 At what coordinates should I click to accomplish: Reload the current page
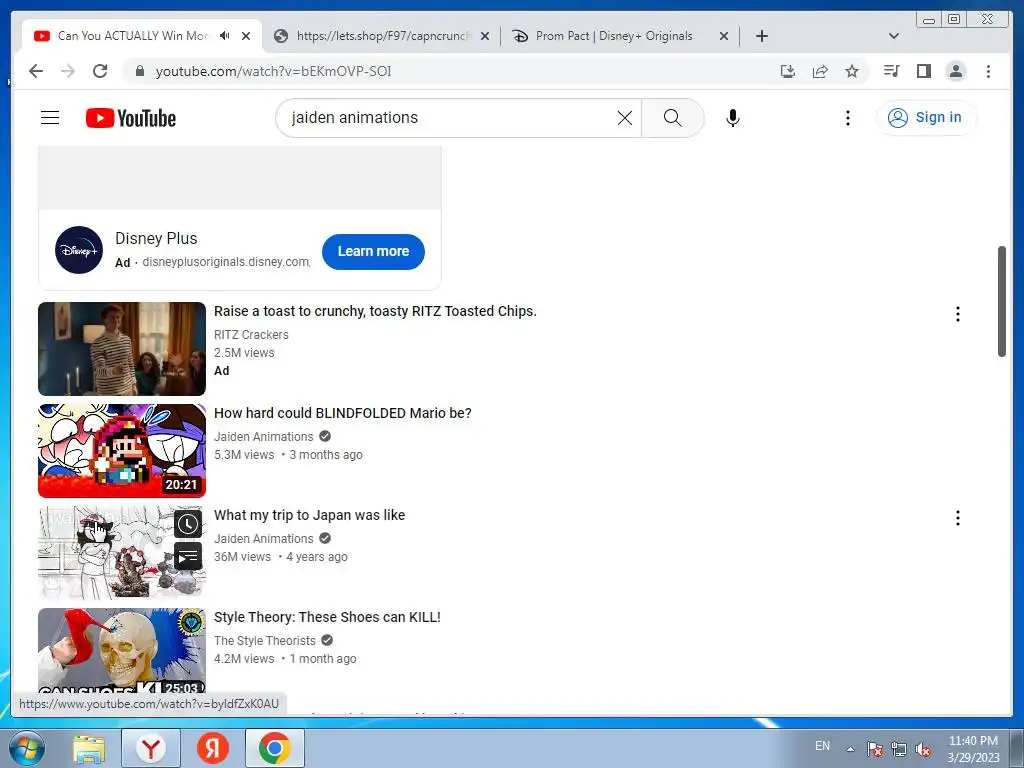[100, 71]
